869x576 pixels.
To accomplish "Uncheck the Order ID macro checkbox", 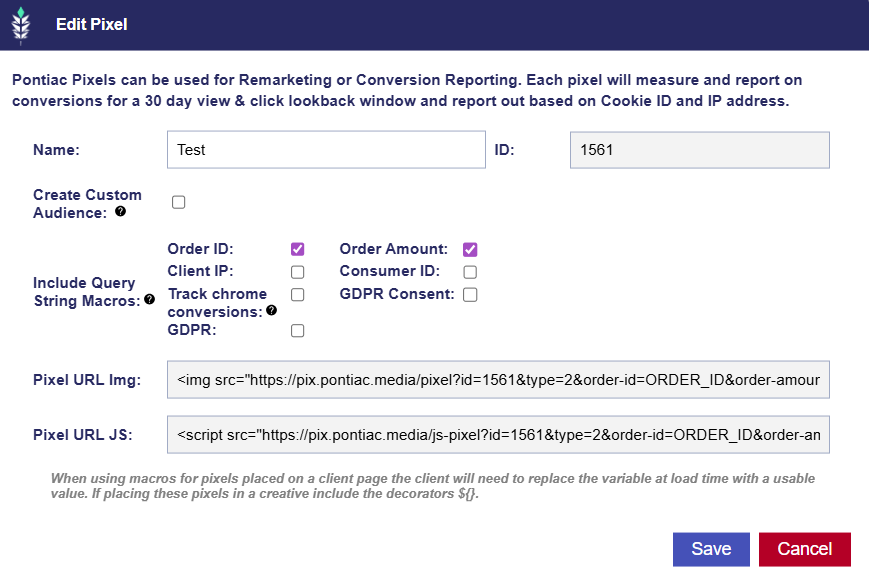I will tap(297, 249).
